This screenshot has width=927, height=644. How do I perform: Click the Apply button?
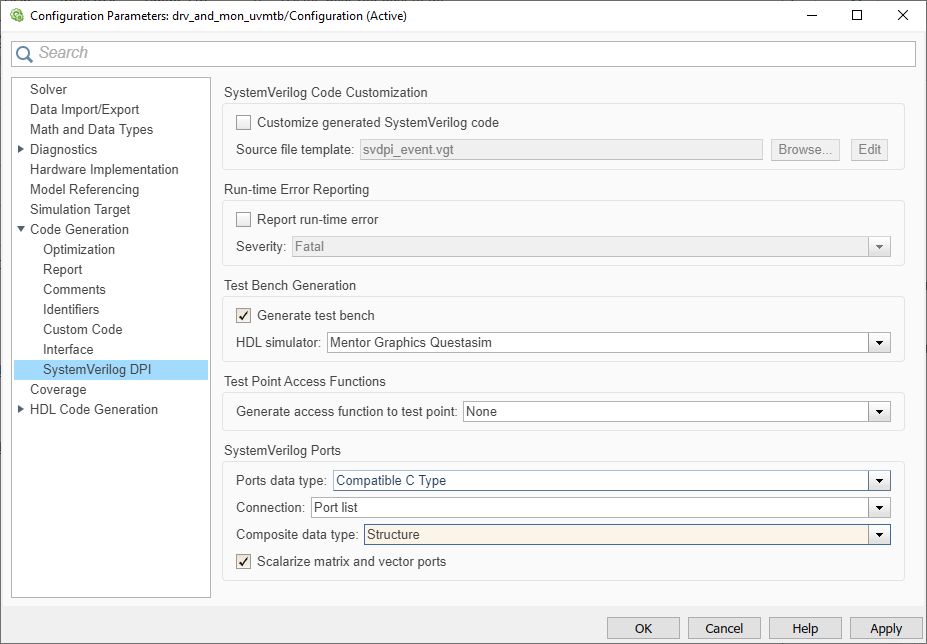tap(885, 629)
